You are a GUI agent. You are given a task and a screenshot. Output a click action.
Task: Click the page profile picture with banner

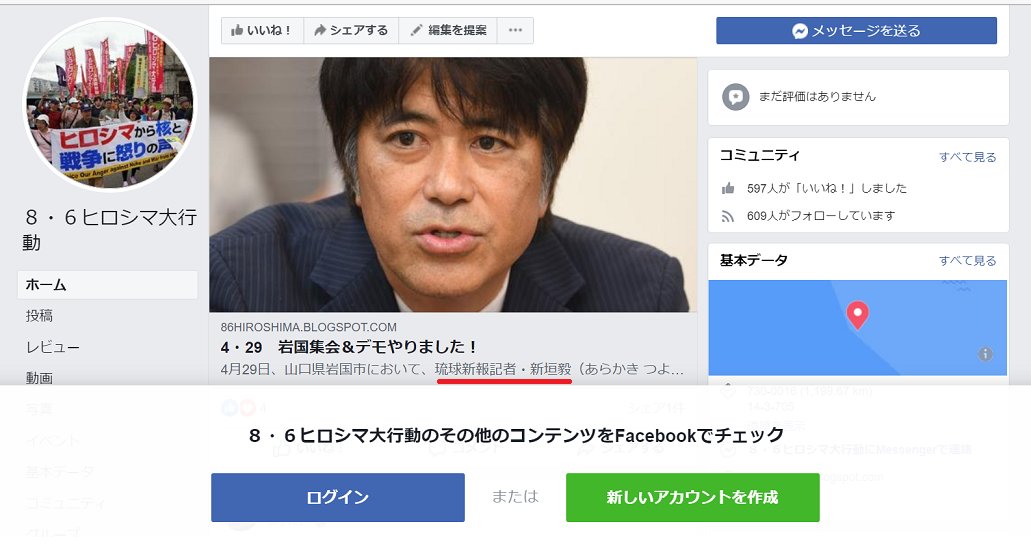pyautogui.click(x=110, y=104)
